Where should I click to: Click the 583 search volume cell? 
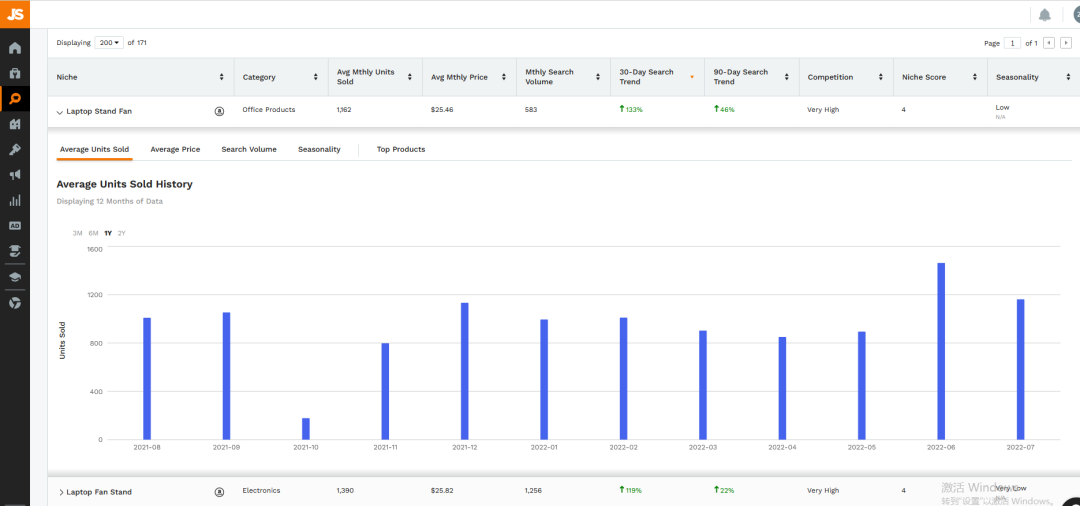531,109
